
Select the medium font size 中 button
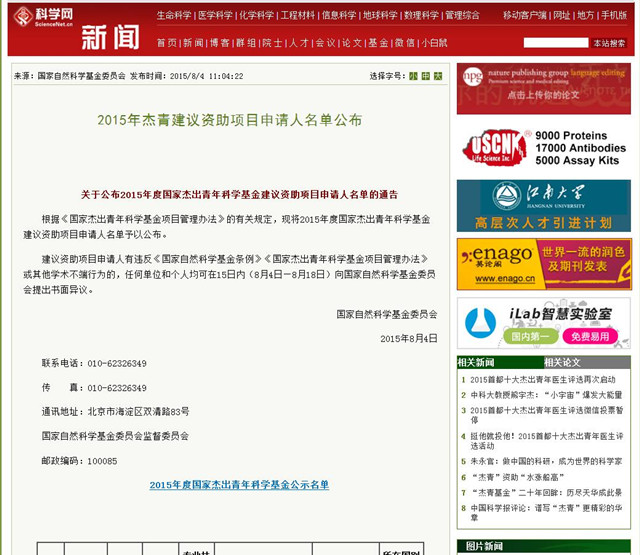(x=425, y=76)
